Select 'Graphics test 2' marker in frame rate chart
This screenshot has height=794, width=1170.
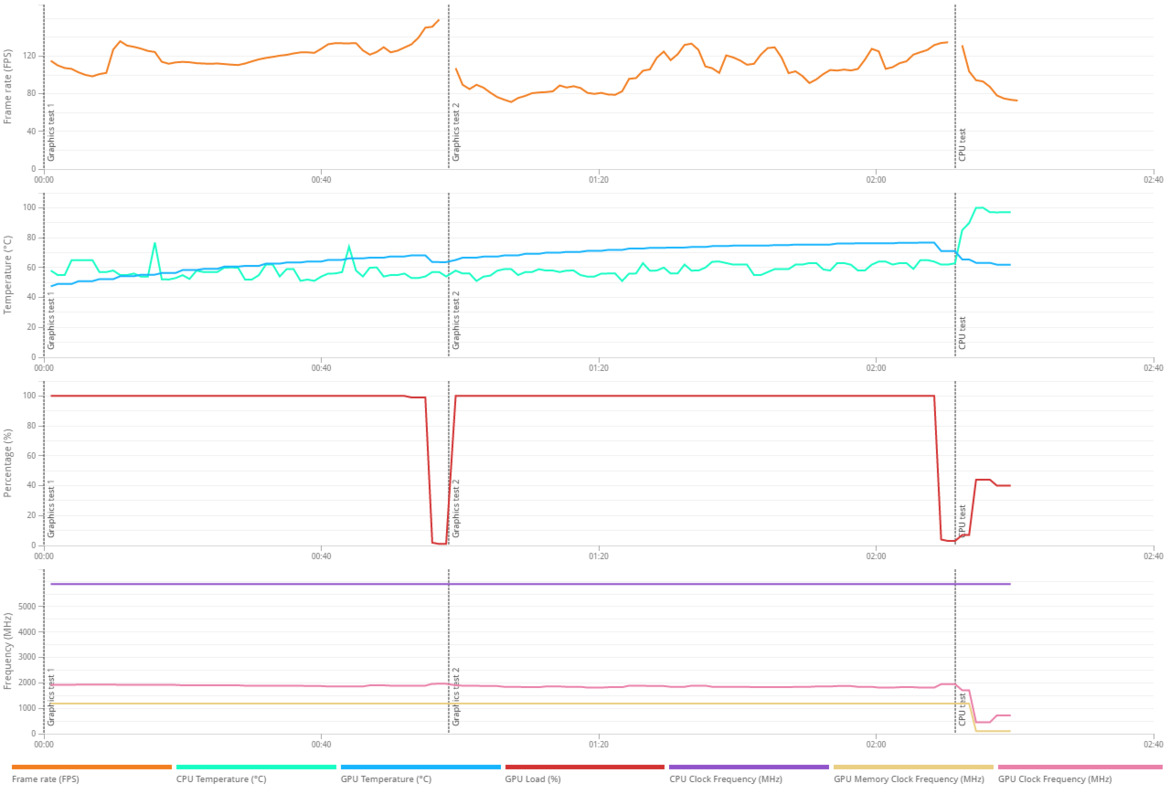456,133
